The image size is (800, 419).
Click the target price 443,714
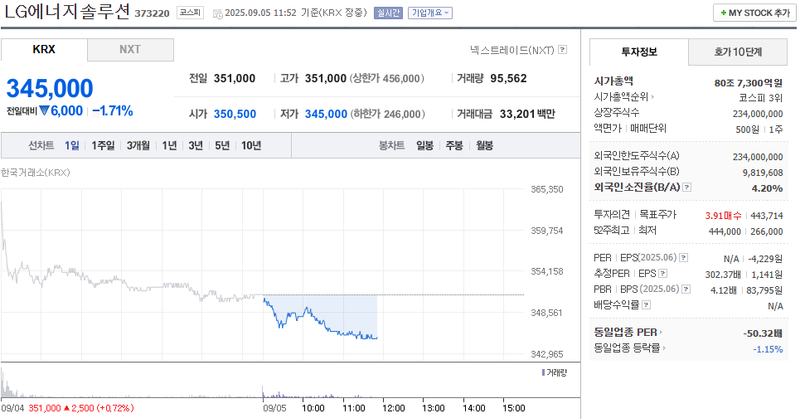click(x=767, y=216)
